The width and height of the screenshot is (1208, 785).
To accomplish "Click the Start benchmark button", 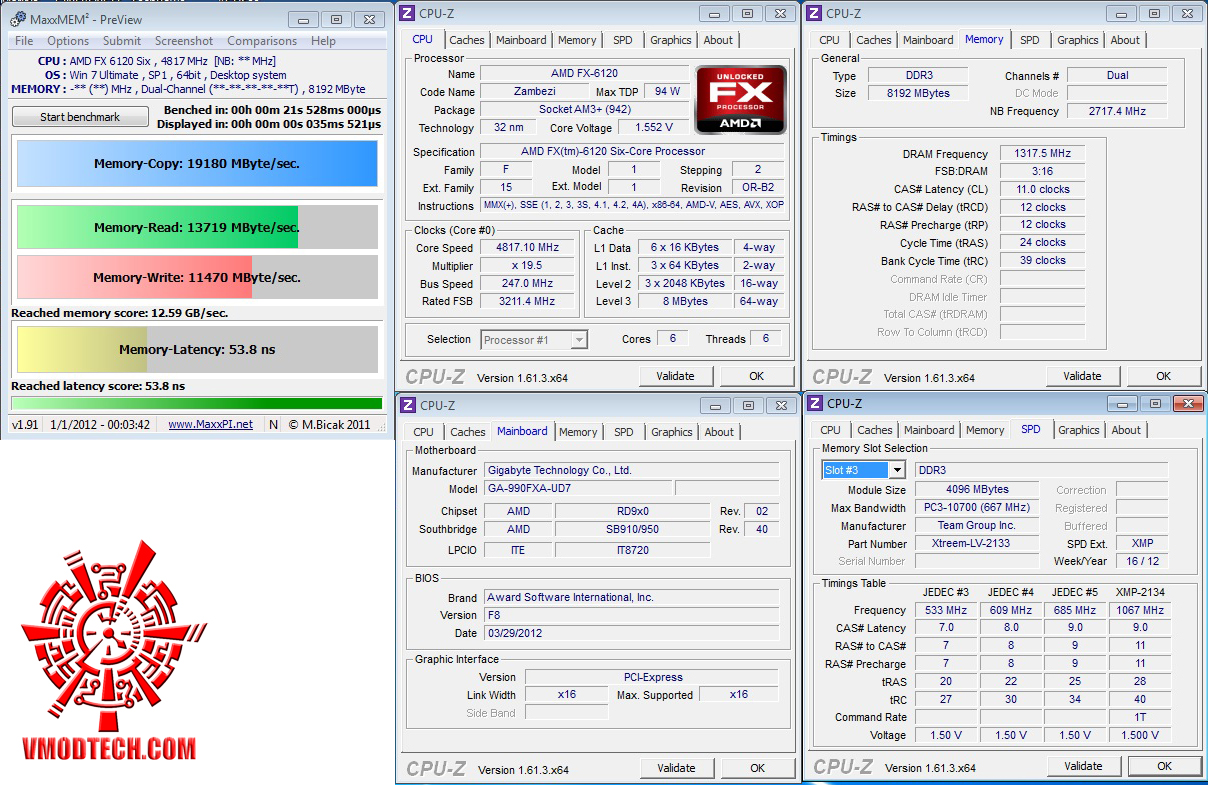I will [x=80, y=117].
